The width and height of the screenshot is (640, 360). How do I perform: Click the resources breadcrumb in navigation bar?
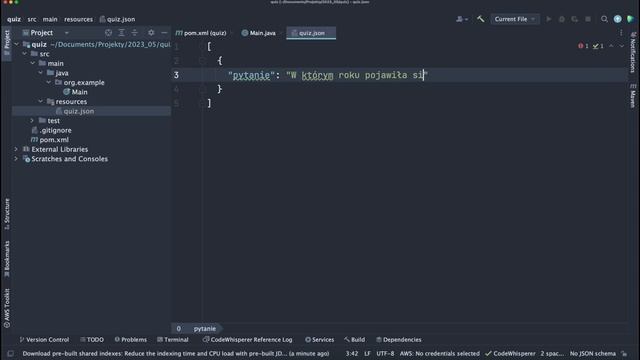click(78, 19)
